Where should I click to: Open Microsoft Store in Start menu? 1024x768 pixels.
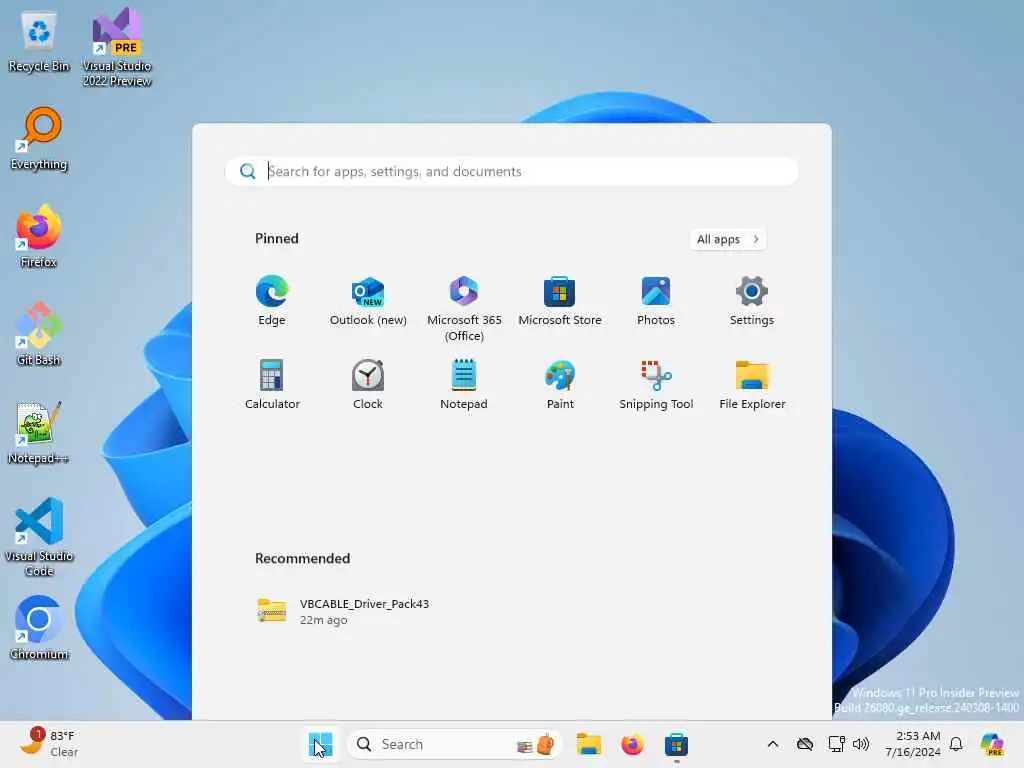click(560, 301)
